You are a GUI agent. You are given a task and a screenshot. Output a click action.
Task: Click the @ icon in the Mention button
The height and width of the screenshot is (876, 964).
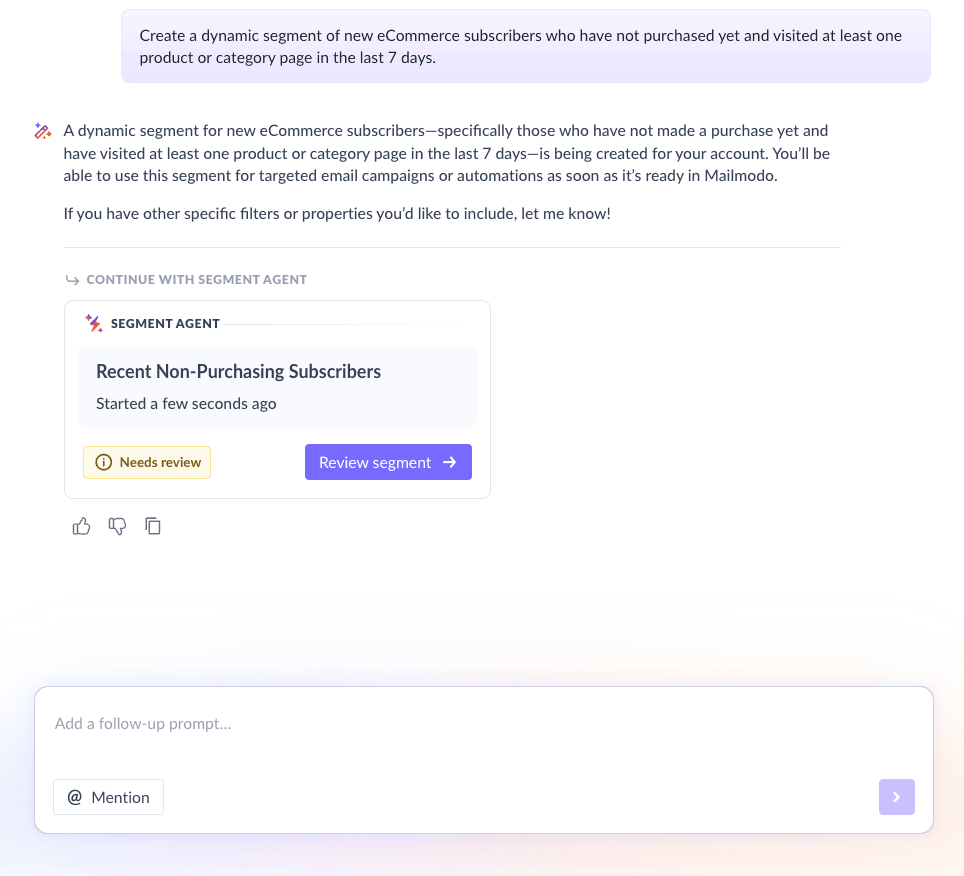(x=76, y=797)
